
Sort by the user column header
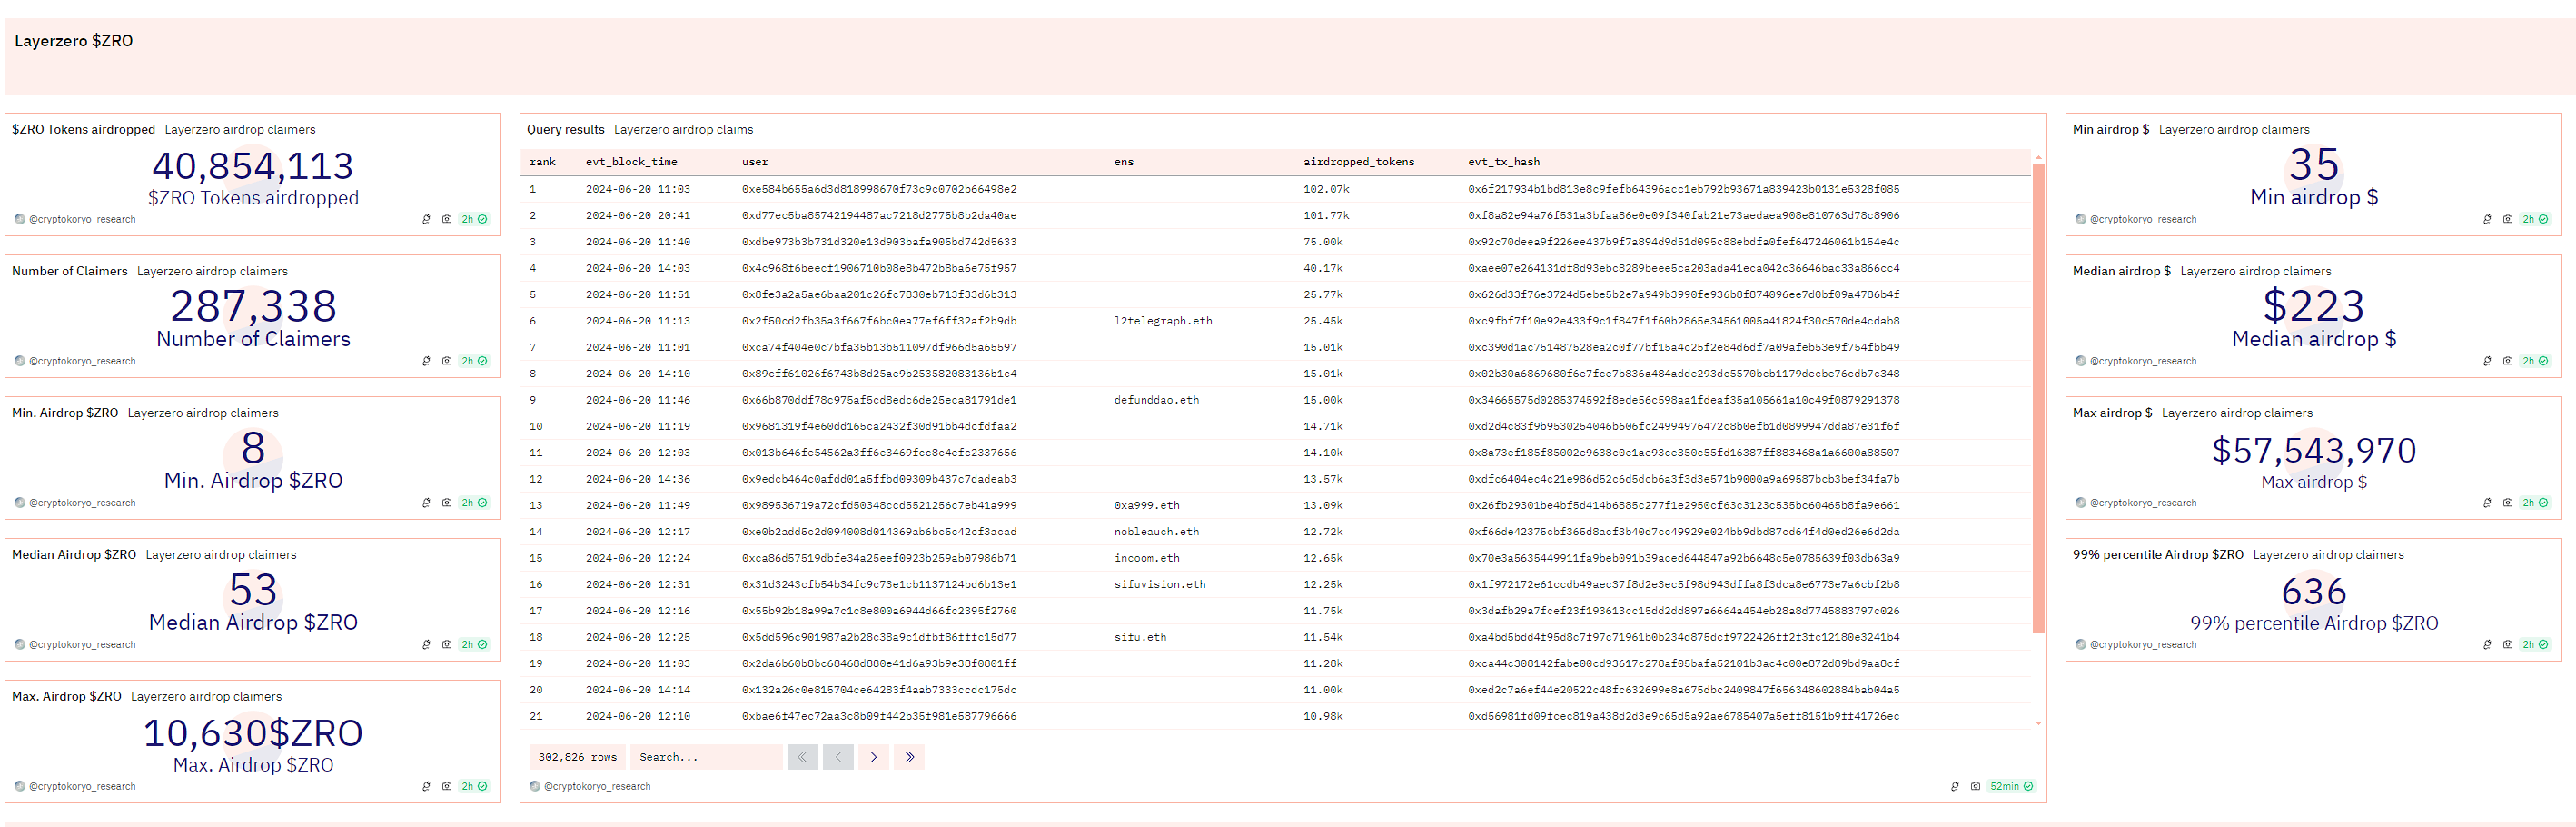[755, 162]
